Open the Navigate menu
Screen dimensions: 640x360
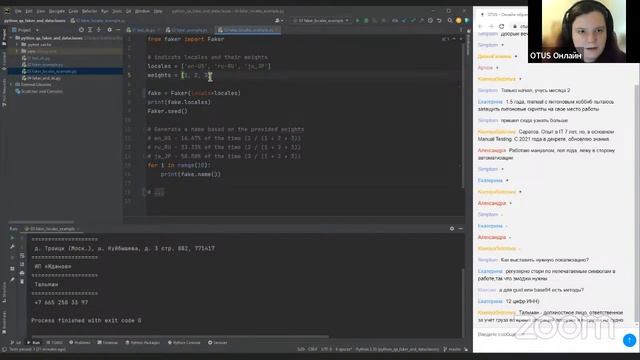click(57, 11)
